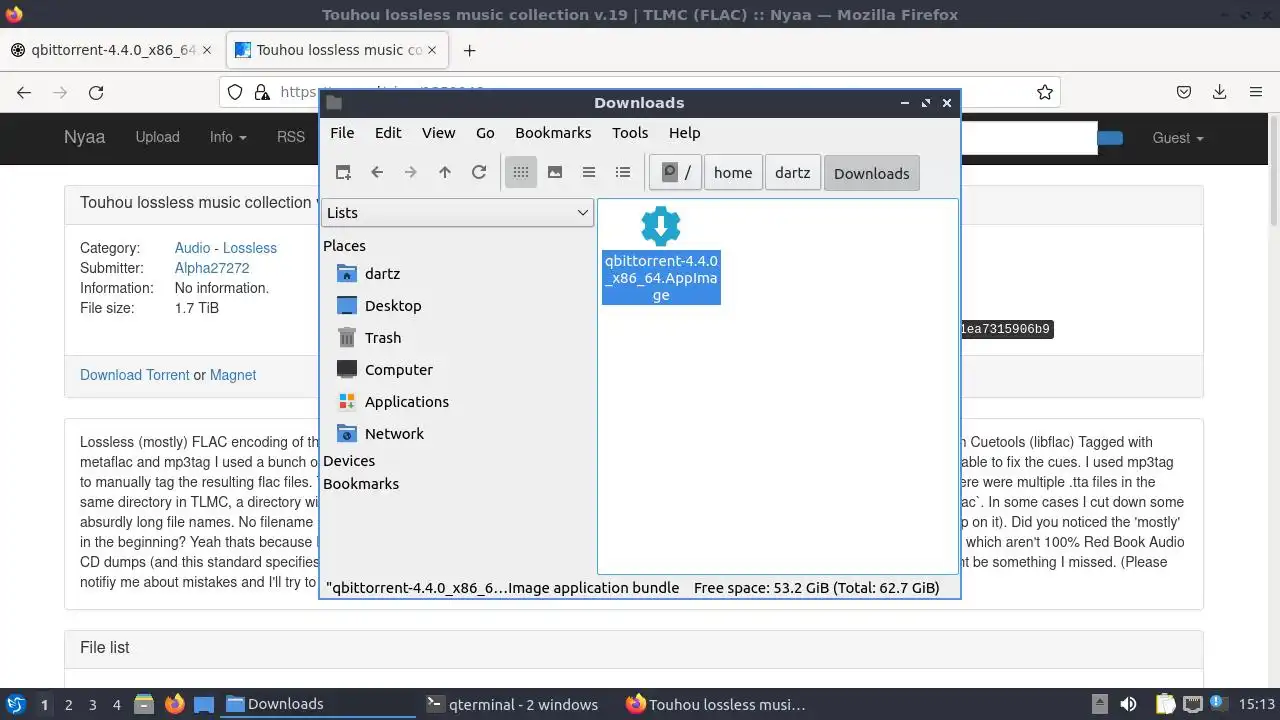Expand the Info dropdown in navbar
1280x720 pixels.
228,137
